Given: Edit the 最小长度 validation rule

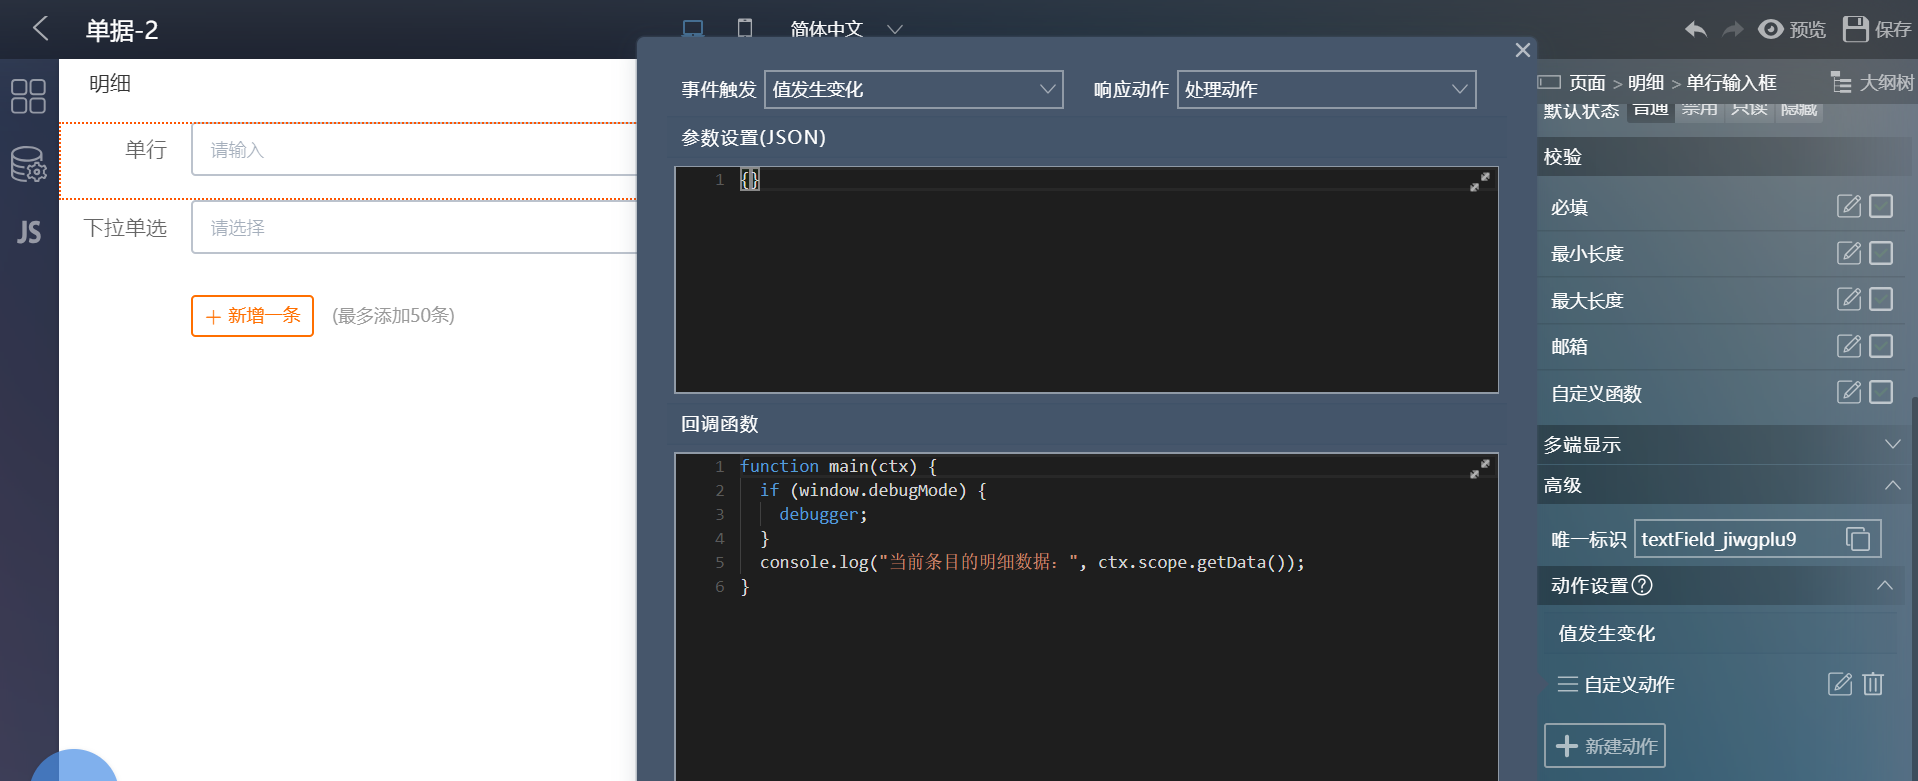Looking at the screenshot, I should [x=1849, y=253].
